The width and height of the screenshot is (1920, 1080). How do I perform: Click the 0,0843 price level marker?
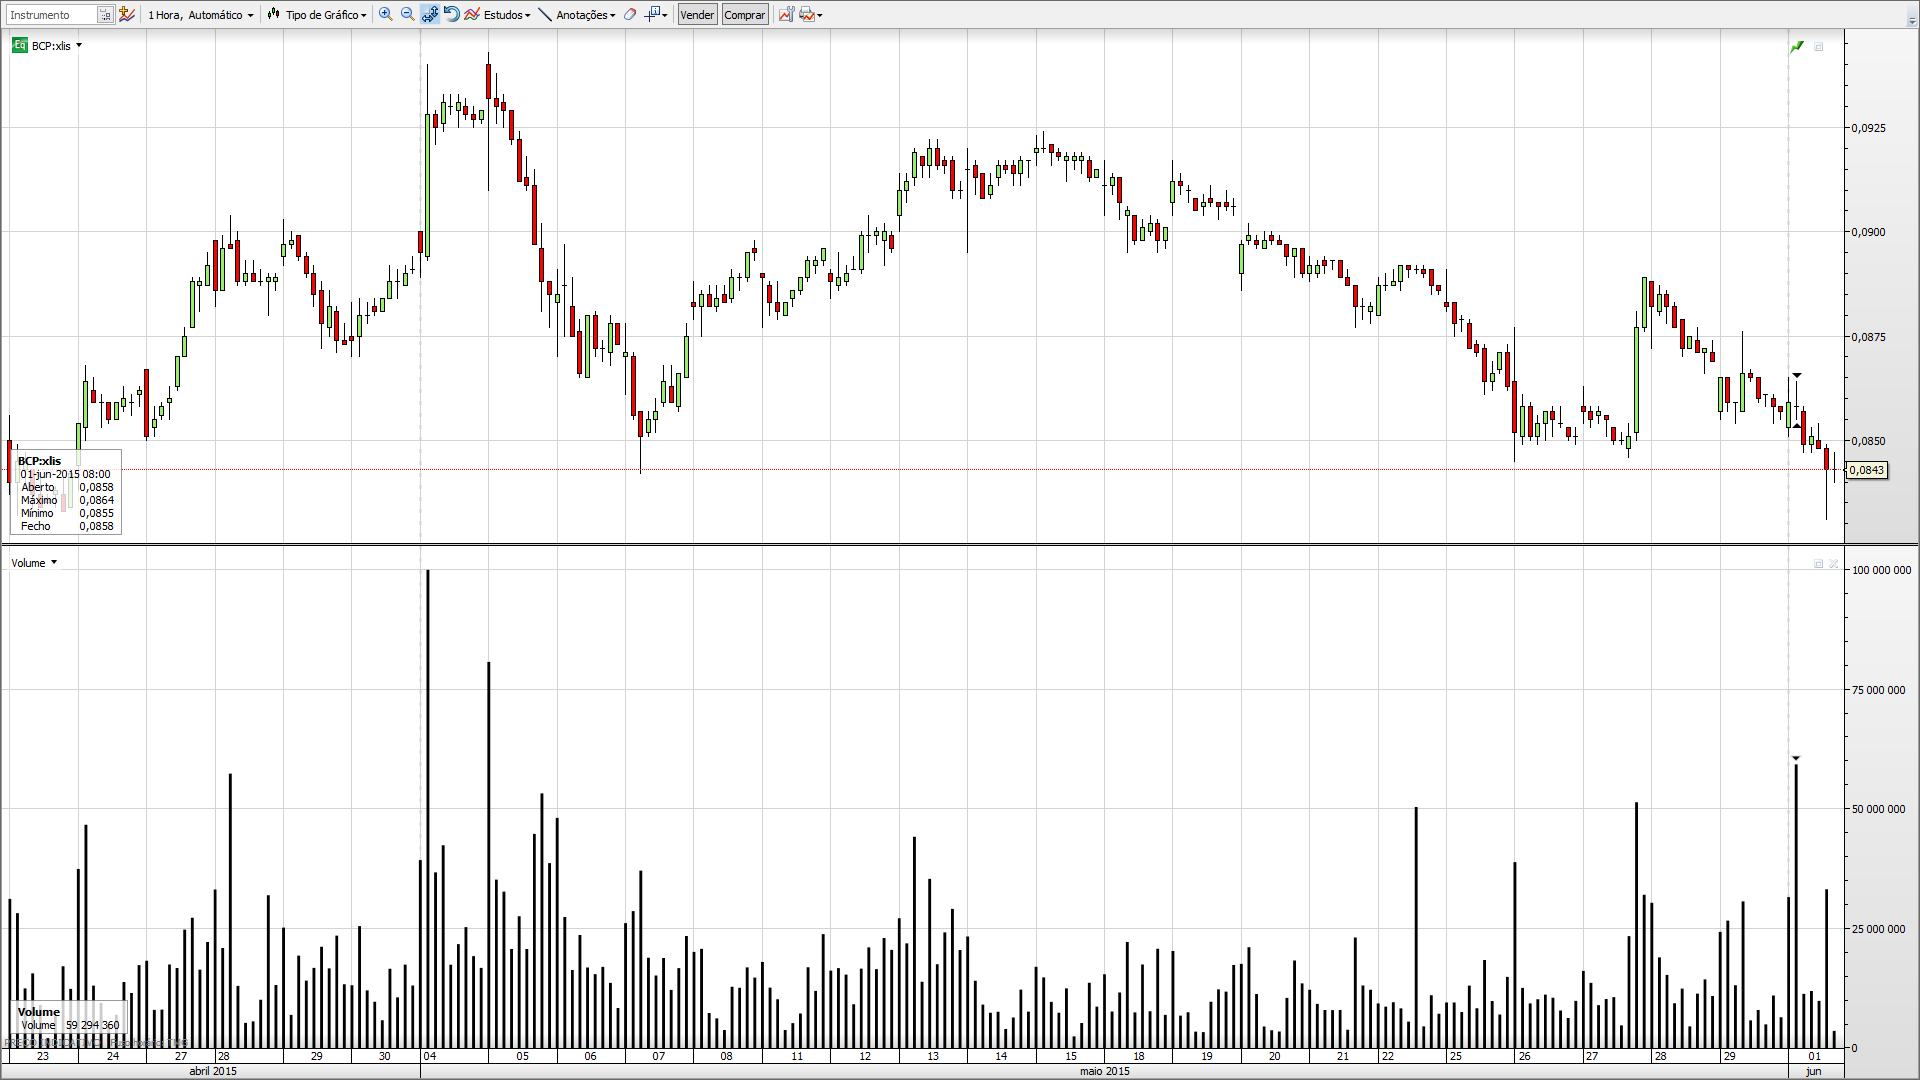(x=1866, y=470)
